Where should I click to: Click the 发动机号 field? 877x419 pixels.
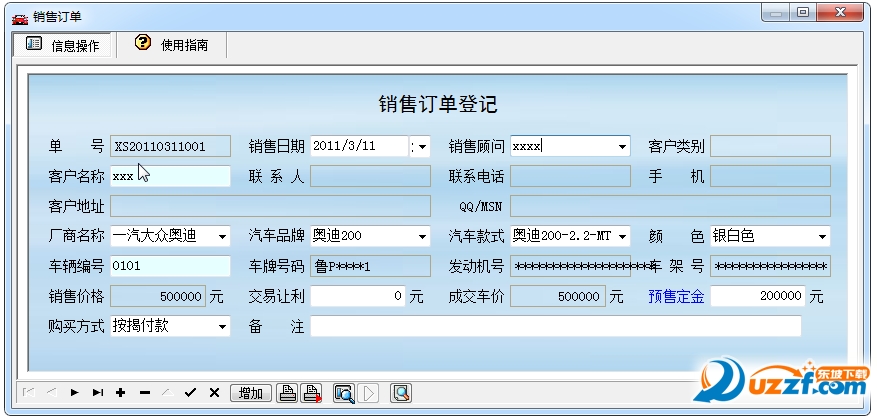570,266
